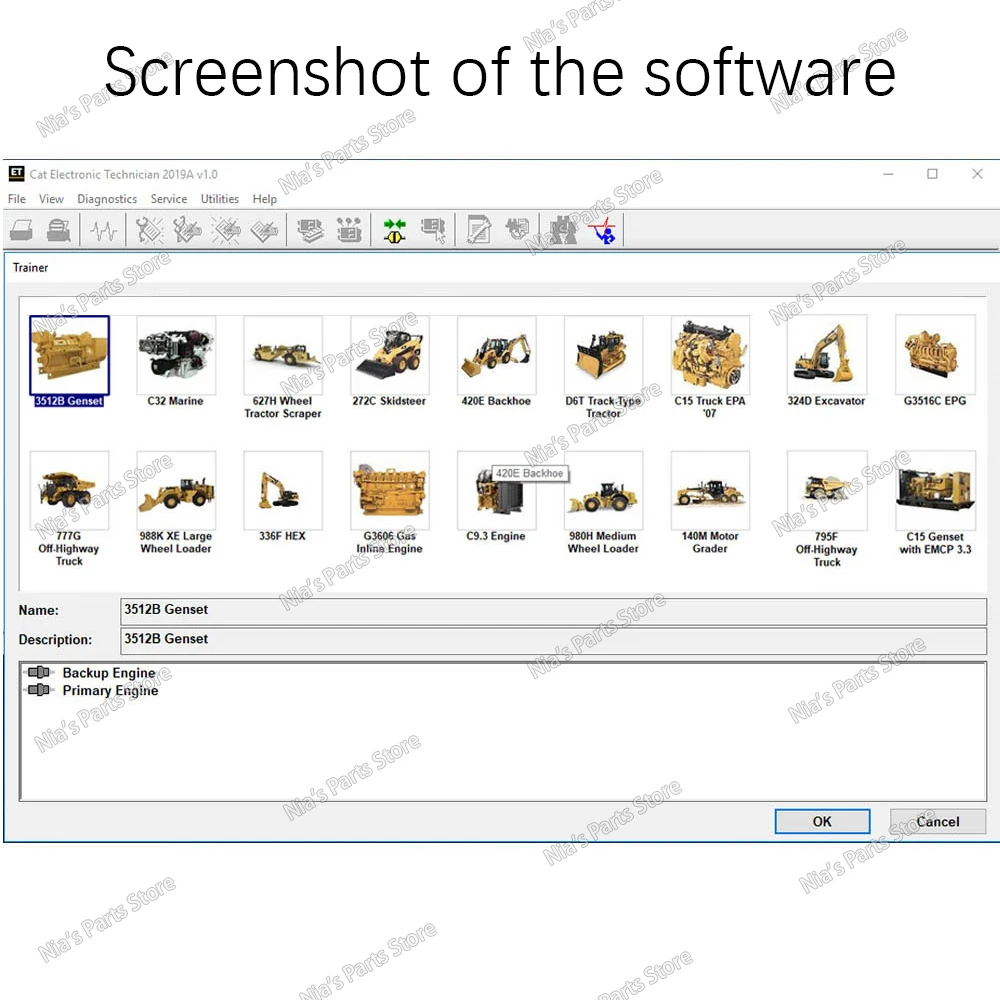
Task: Select the 777G Off-Highway Truck thumbnail
Action: (70, 490)
